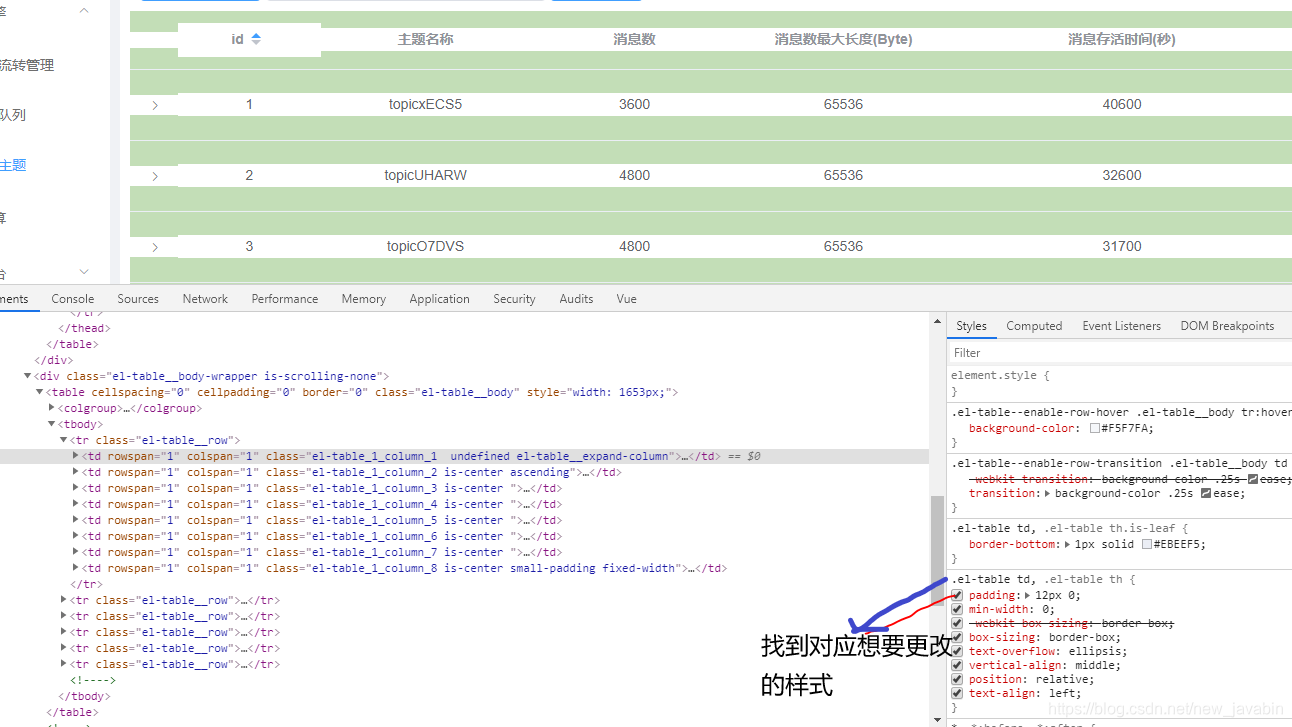Select the Memory tab

click(363, 299)
